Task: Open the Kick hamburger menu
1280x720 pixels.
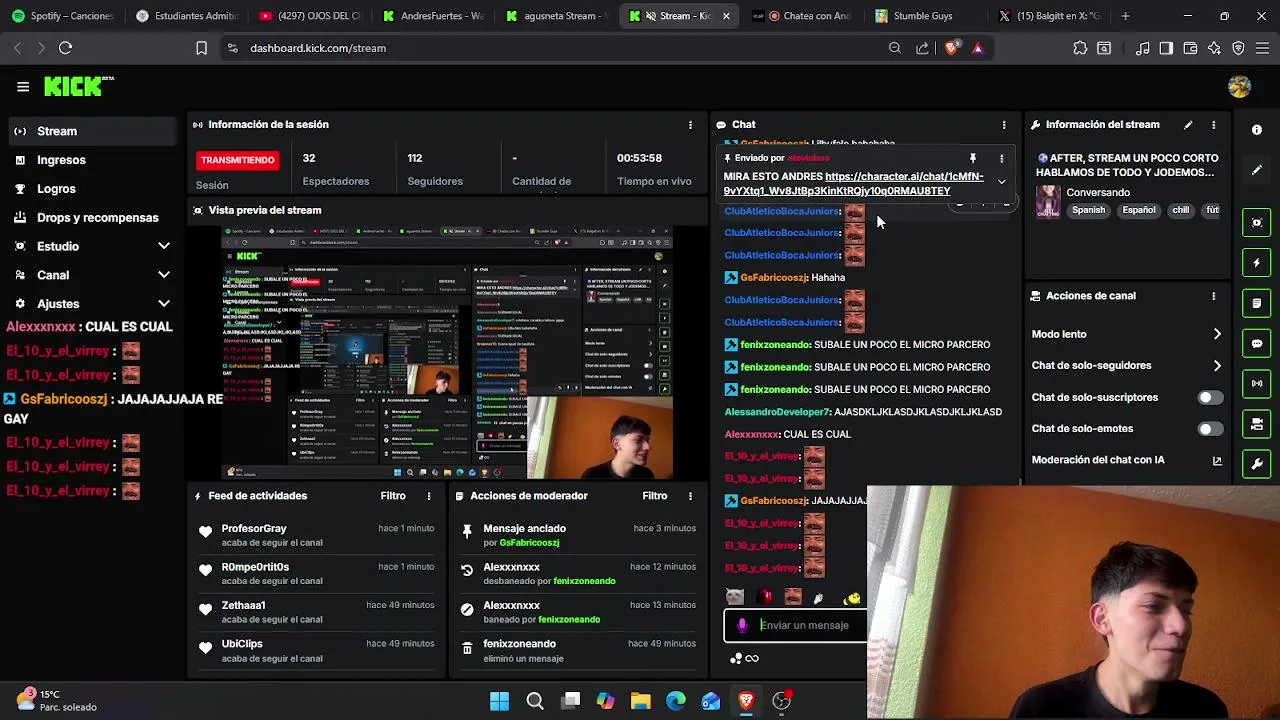Action: click(x=23, y=87)
